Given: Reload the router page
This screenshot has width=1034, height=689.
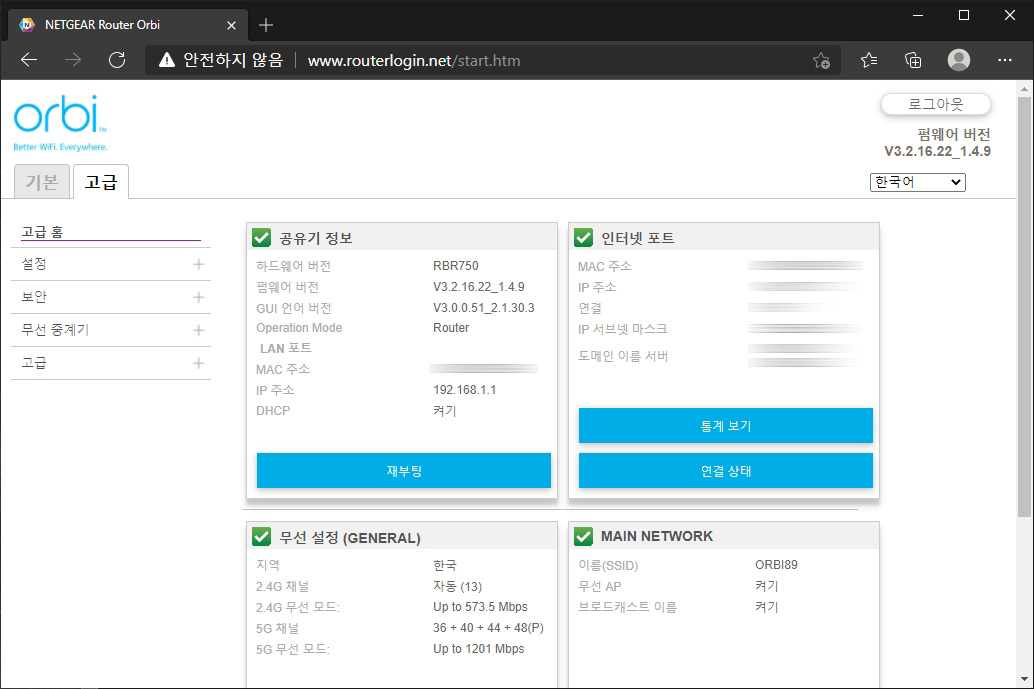Looking at the screenshot, I should pyautogui.click(x=117, y=60).
